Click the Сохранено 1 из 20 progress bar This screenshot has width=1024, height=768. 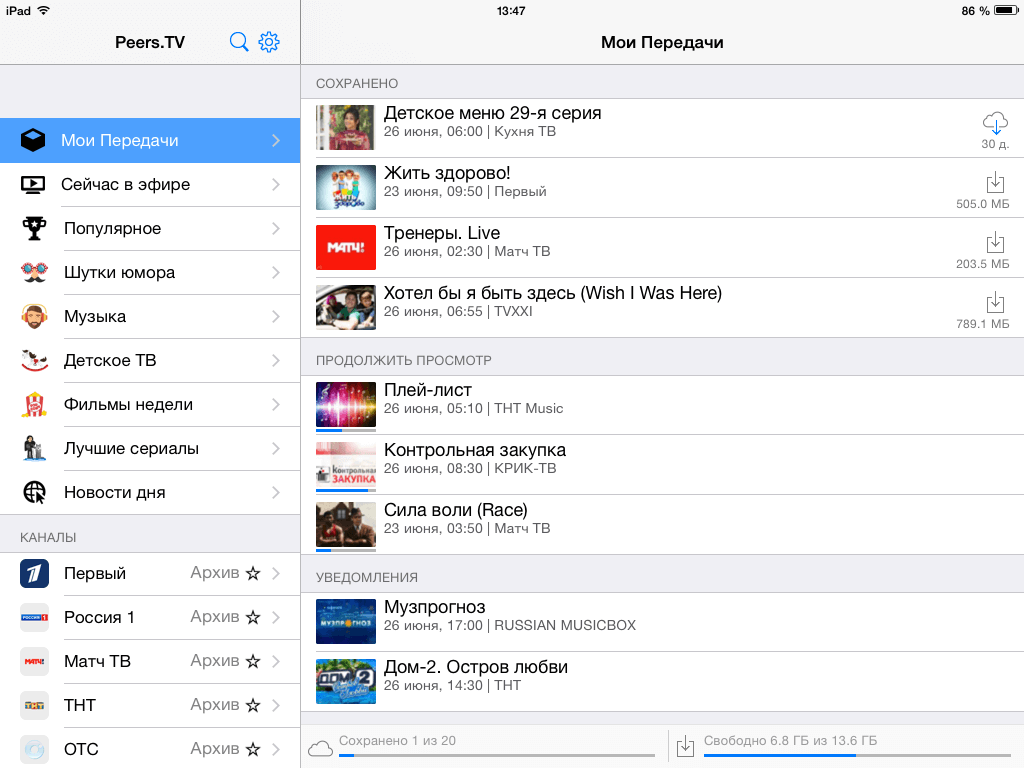[x=497, y=756]
